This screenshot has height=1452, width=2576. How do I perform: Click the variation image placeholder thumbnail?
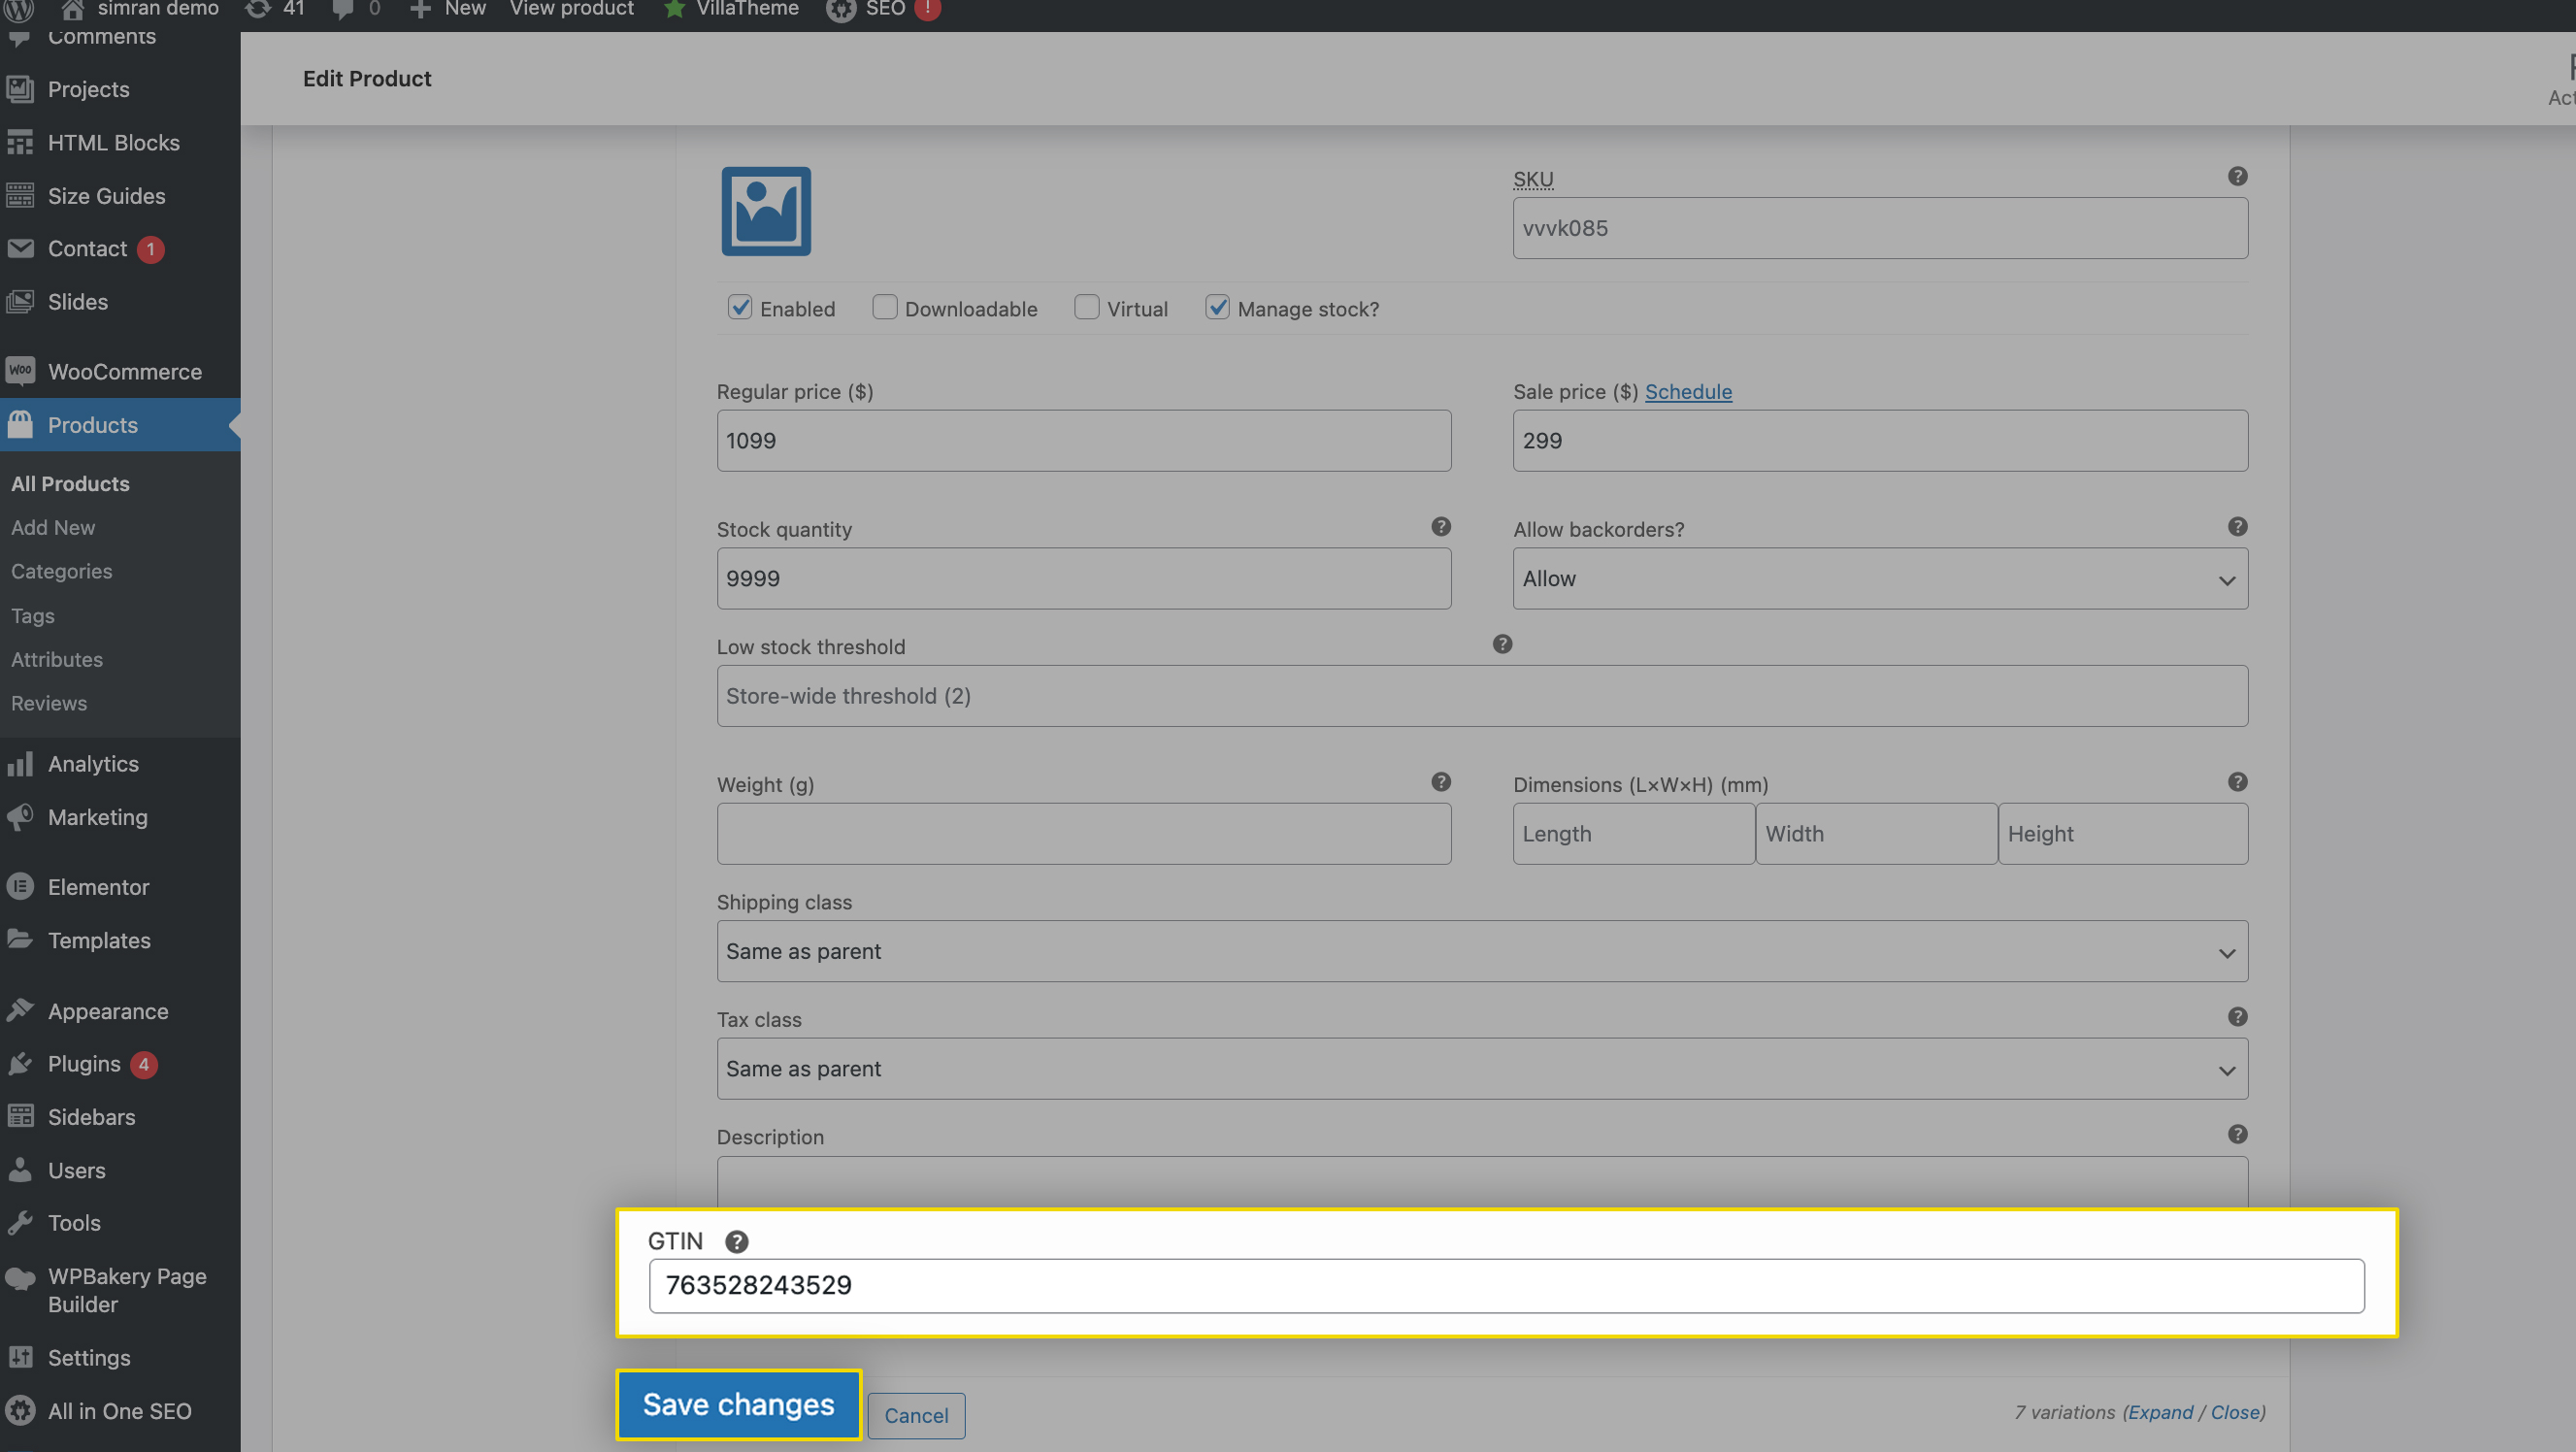tap(766, 211)
